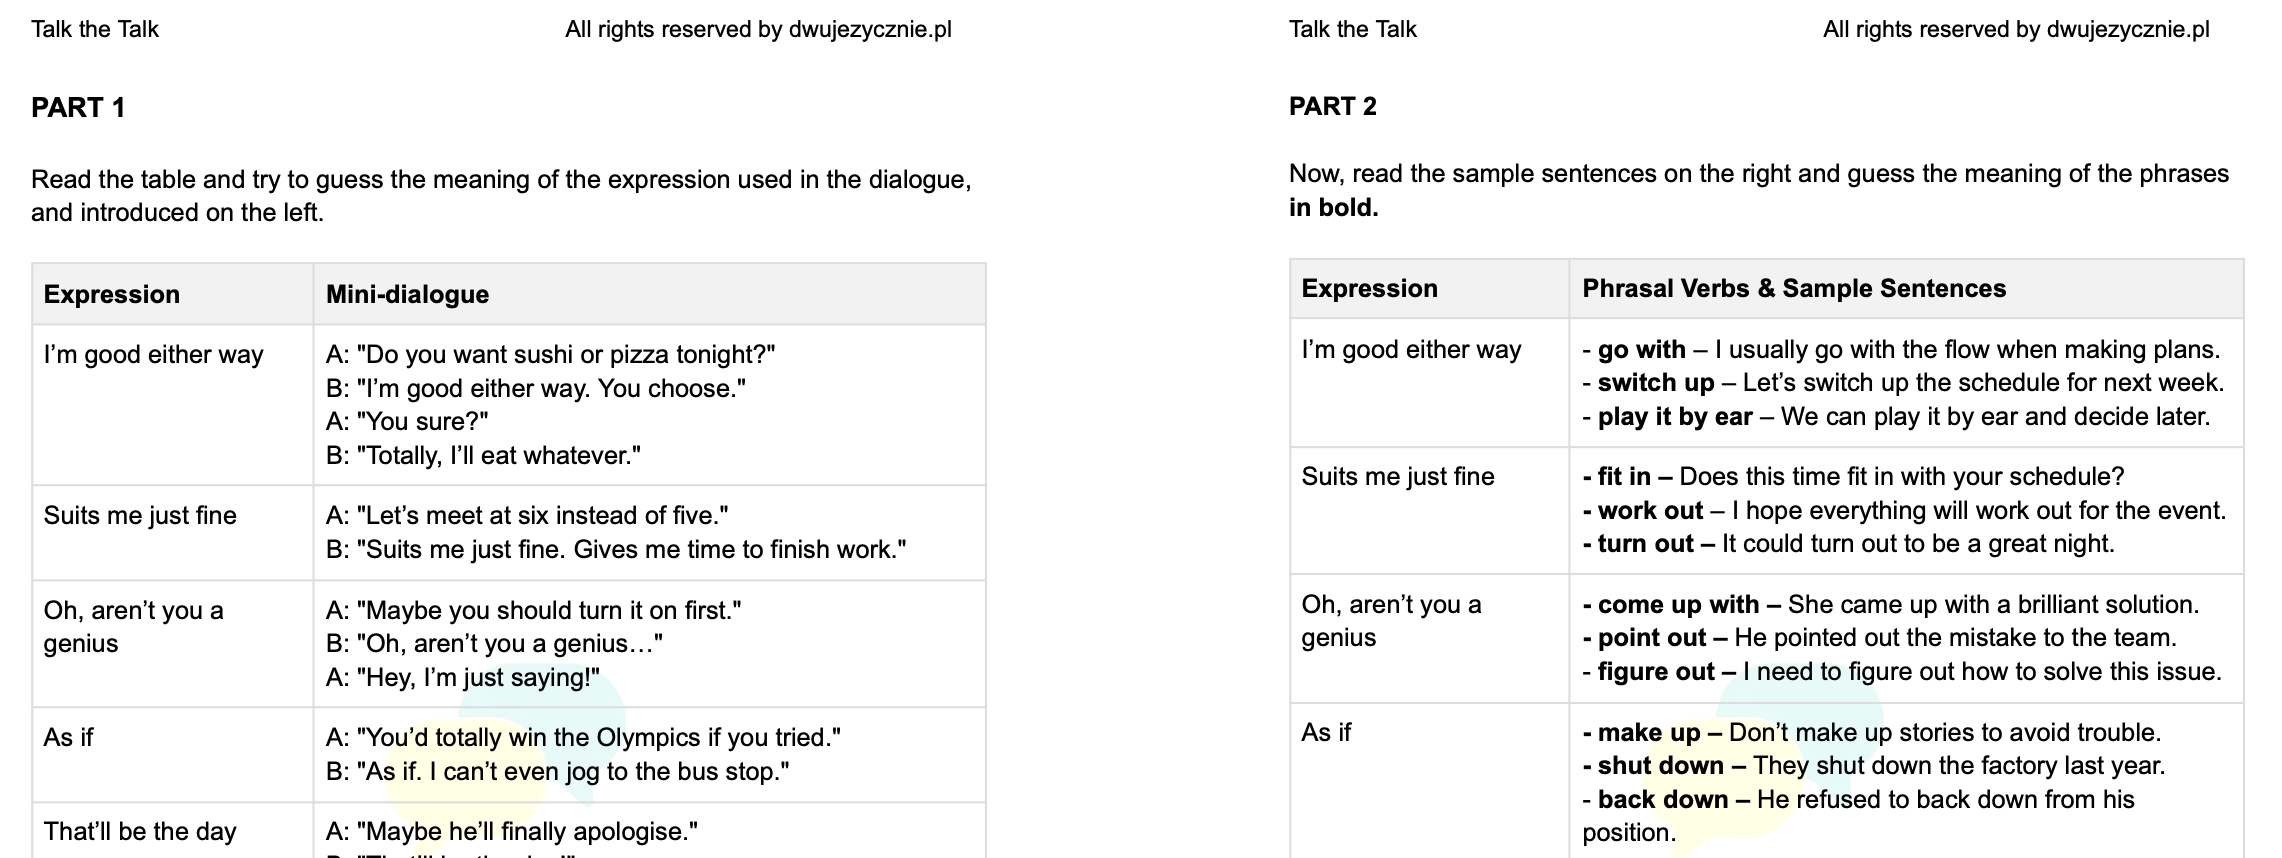Click the PART 1 heading
This screenshot has width=2282, height=858.
[x=78, y=108]
